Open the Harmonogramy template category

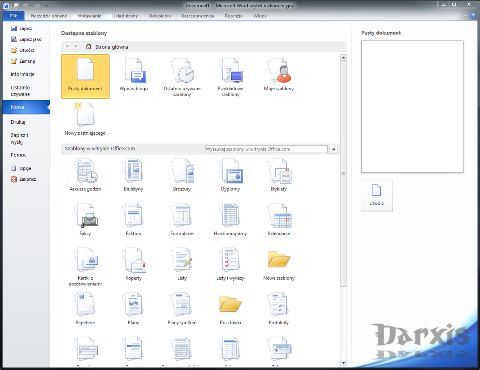(230, 219)
